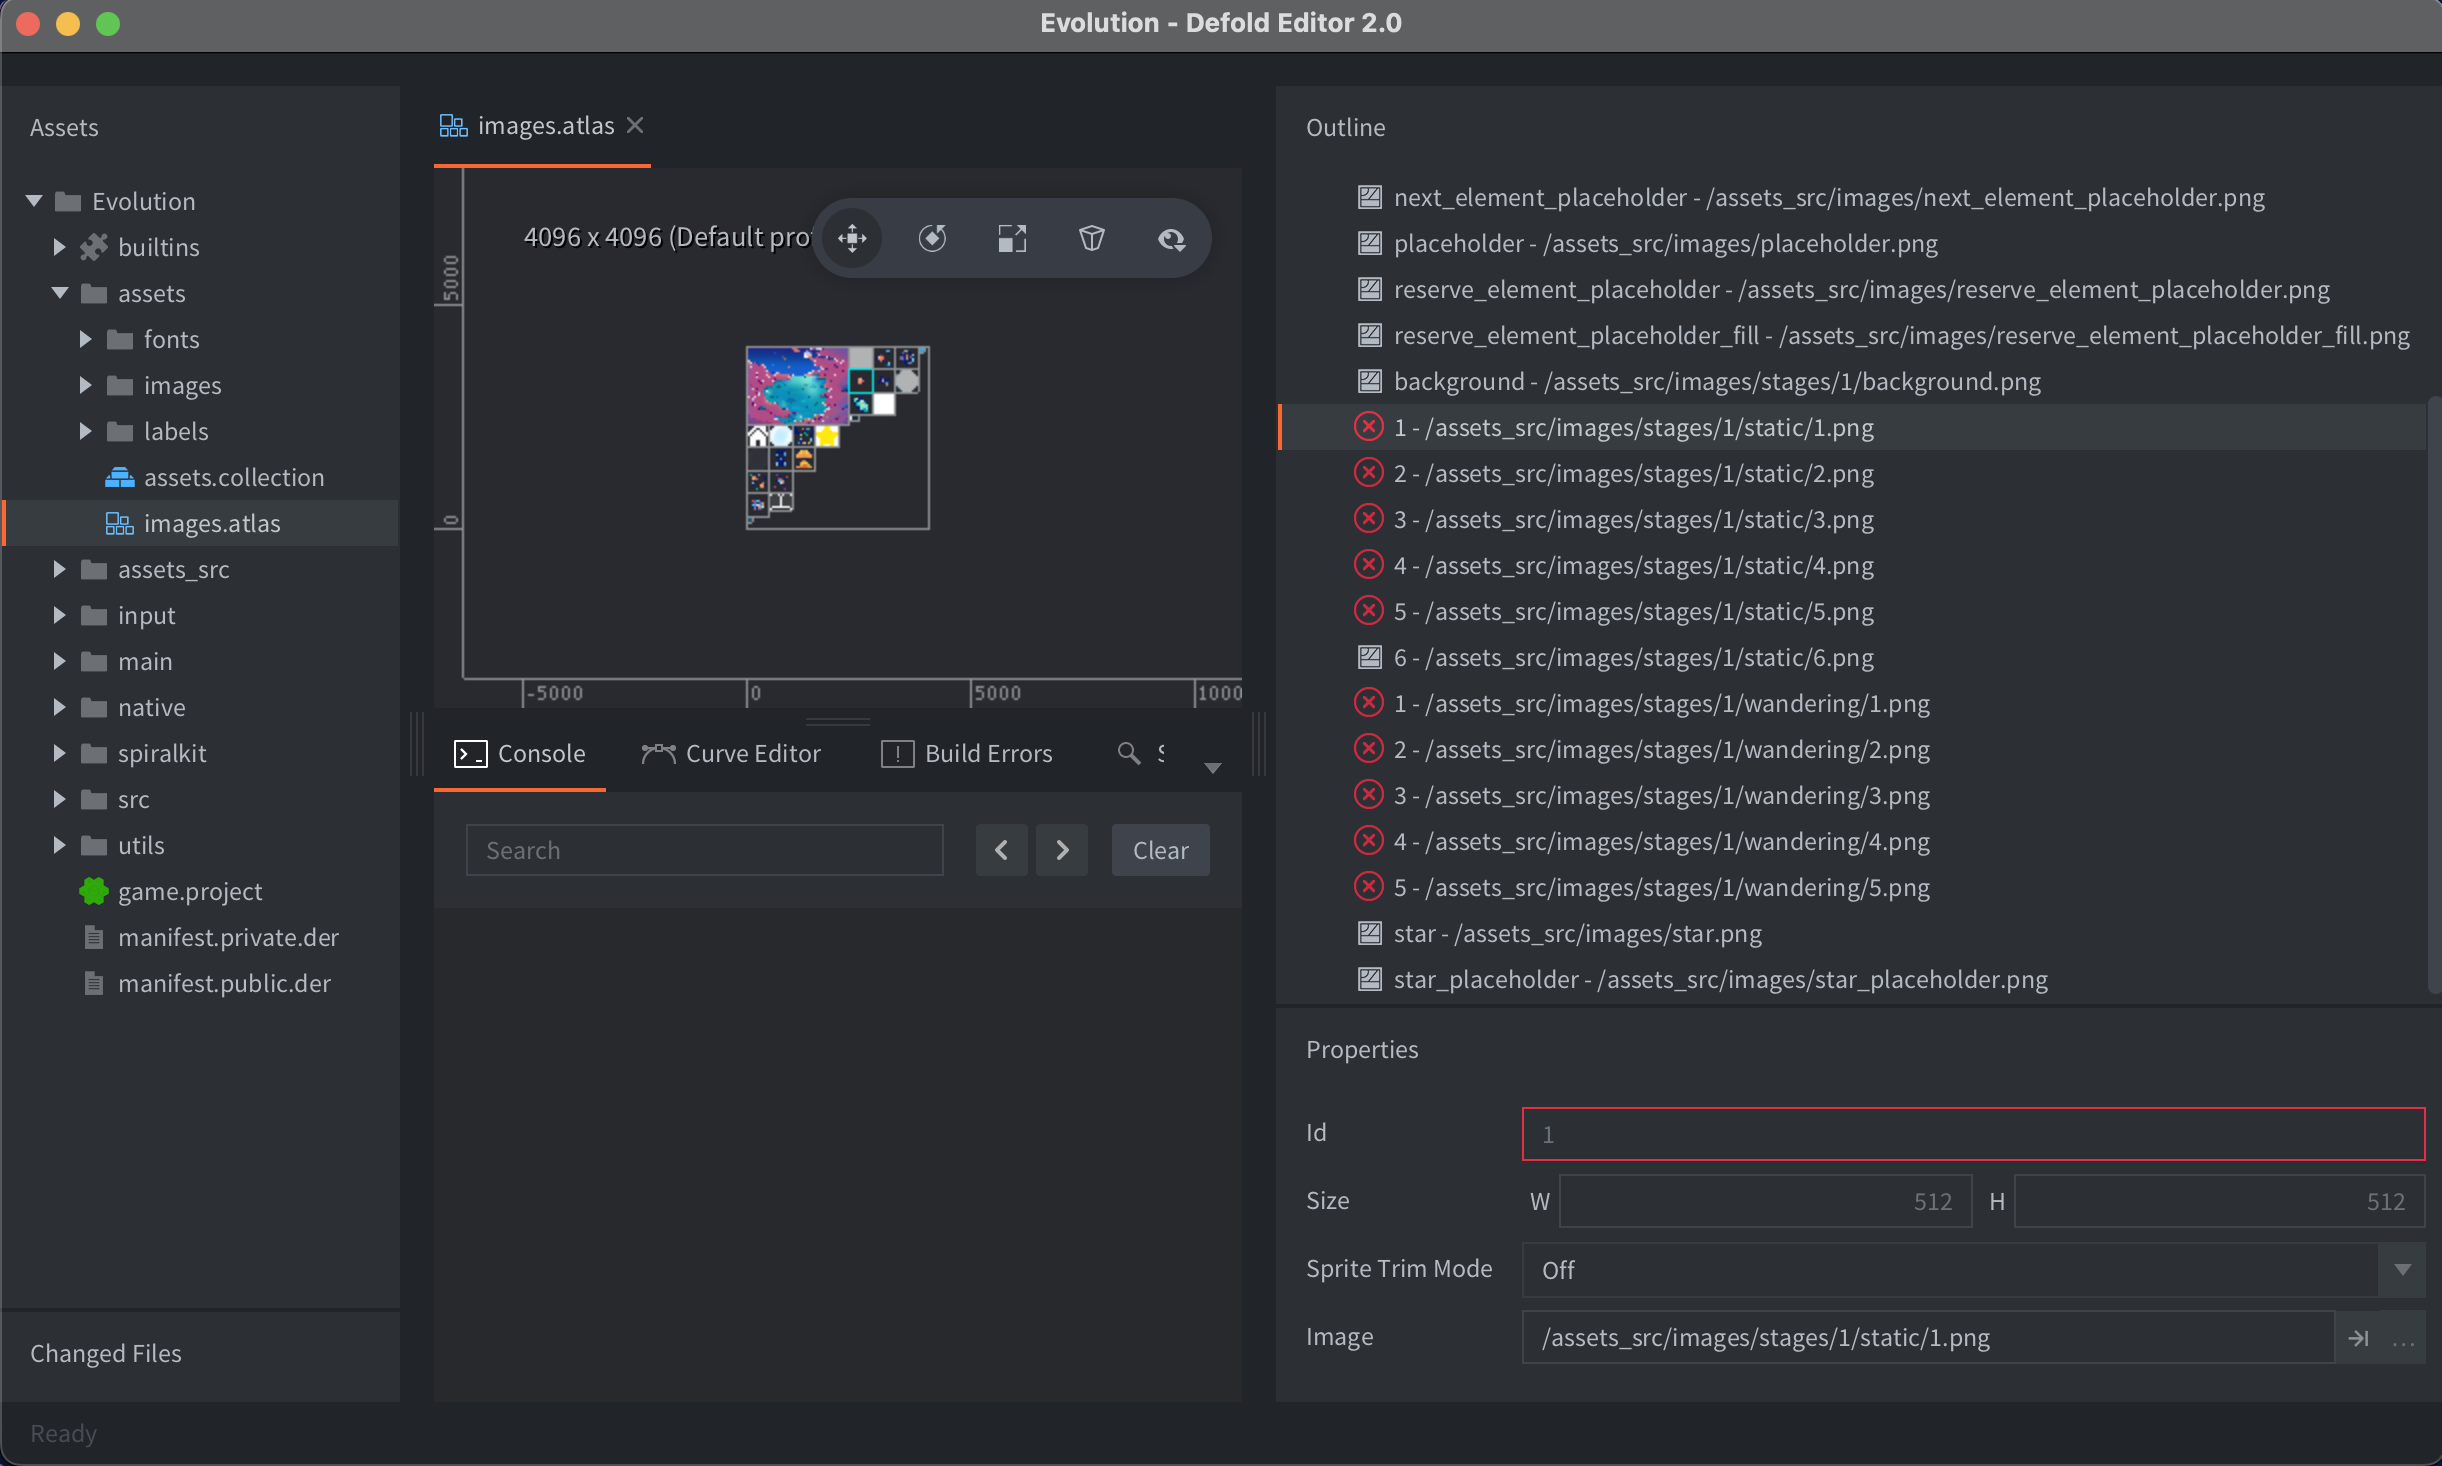Expand the fonts folder in Assets
Viewport: 2442px width, 1466px height.
coord(85,339)
